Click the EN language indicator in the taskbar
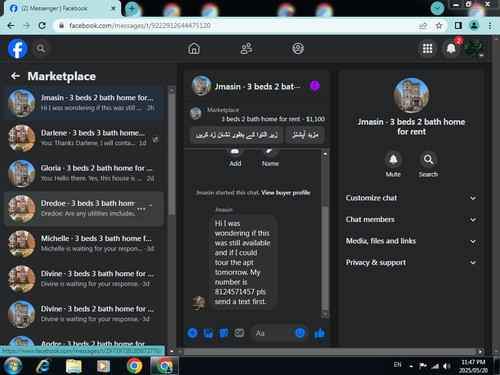The height and width of the screenshot is (375, 500). click(397, 365)
